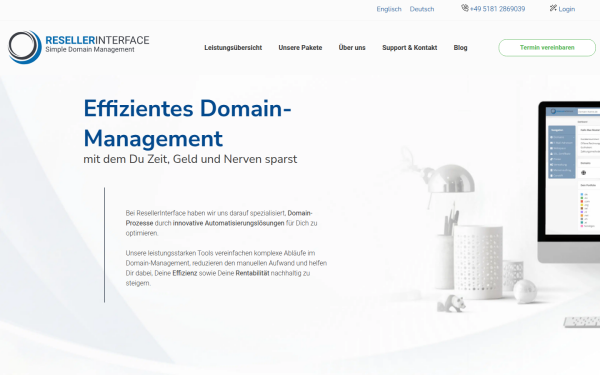Open the Leistungsübersicht menu
This screenshot has width=600, height=375.
click(x=233, y=47)
